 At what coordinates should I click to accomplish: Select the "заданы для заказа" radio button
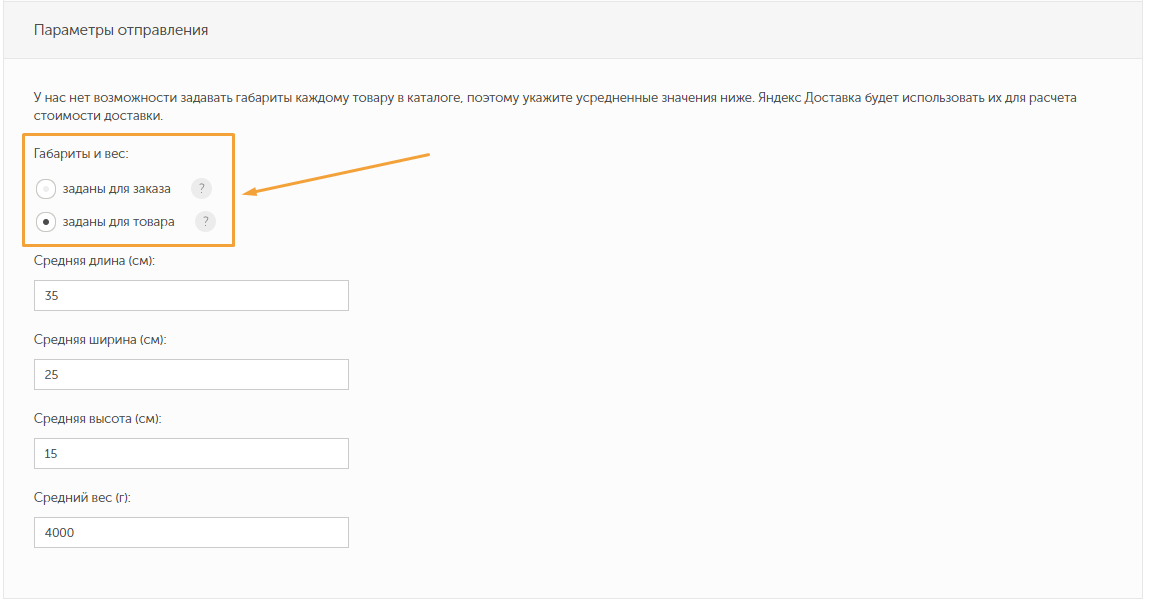click(x=46, y=189)
